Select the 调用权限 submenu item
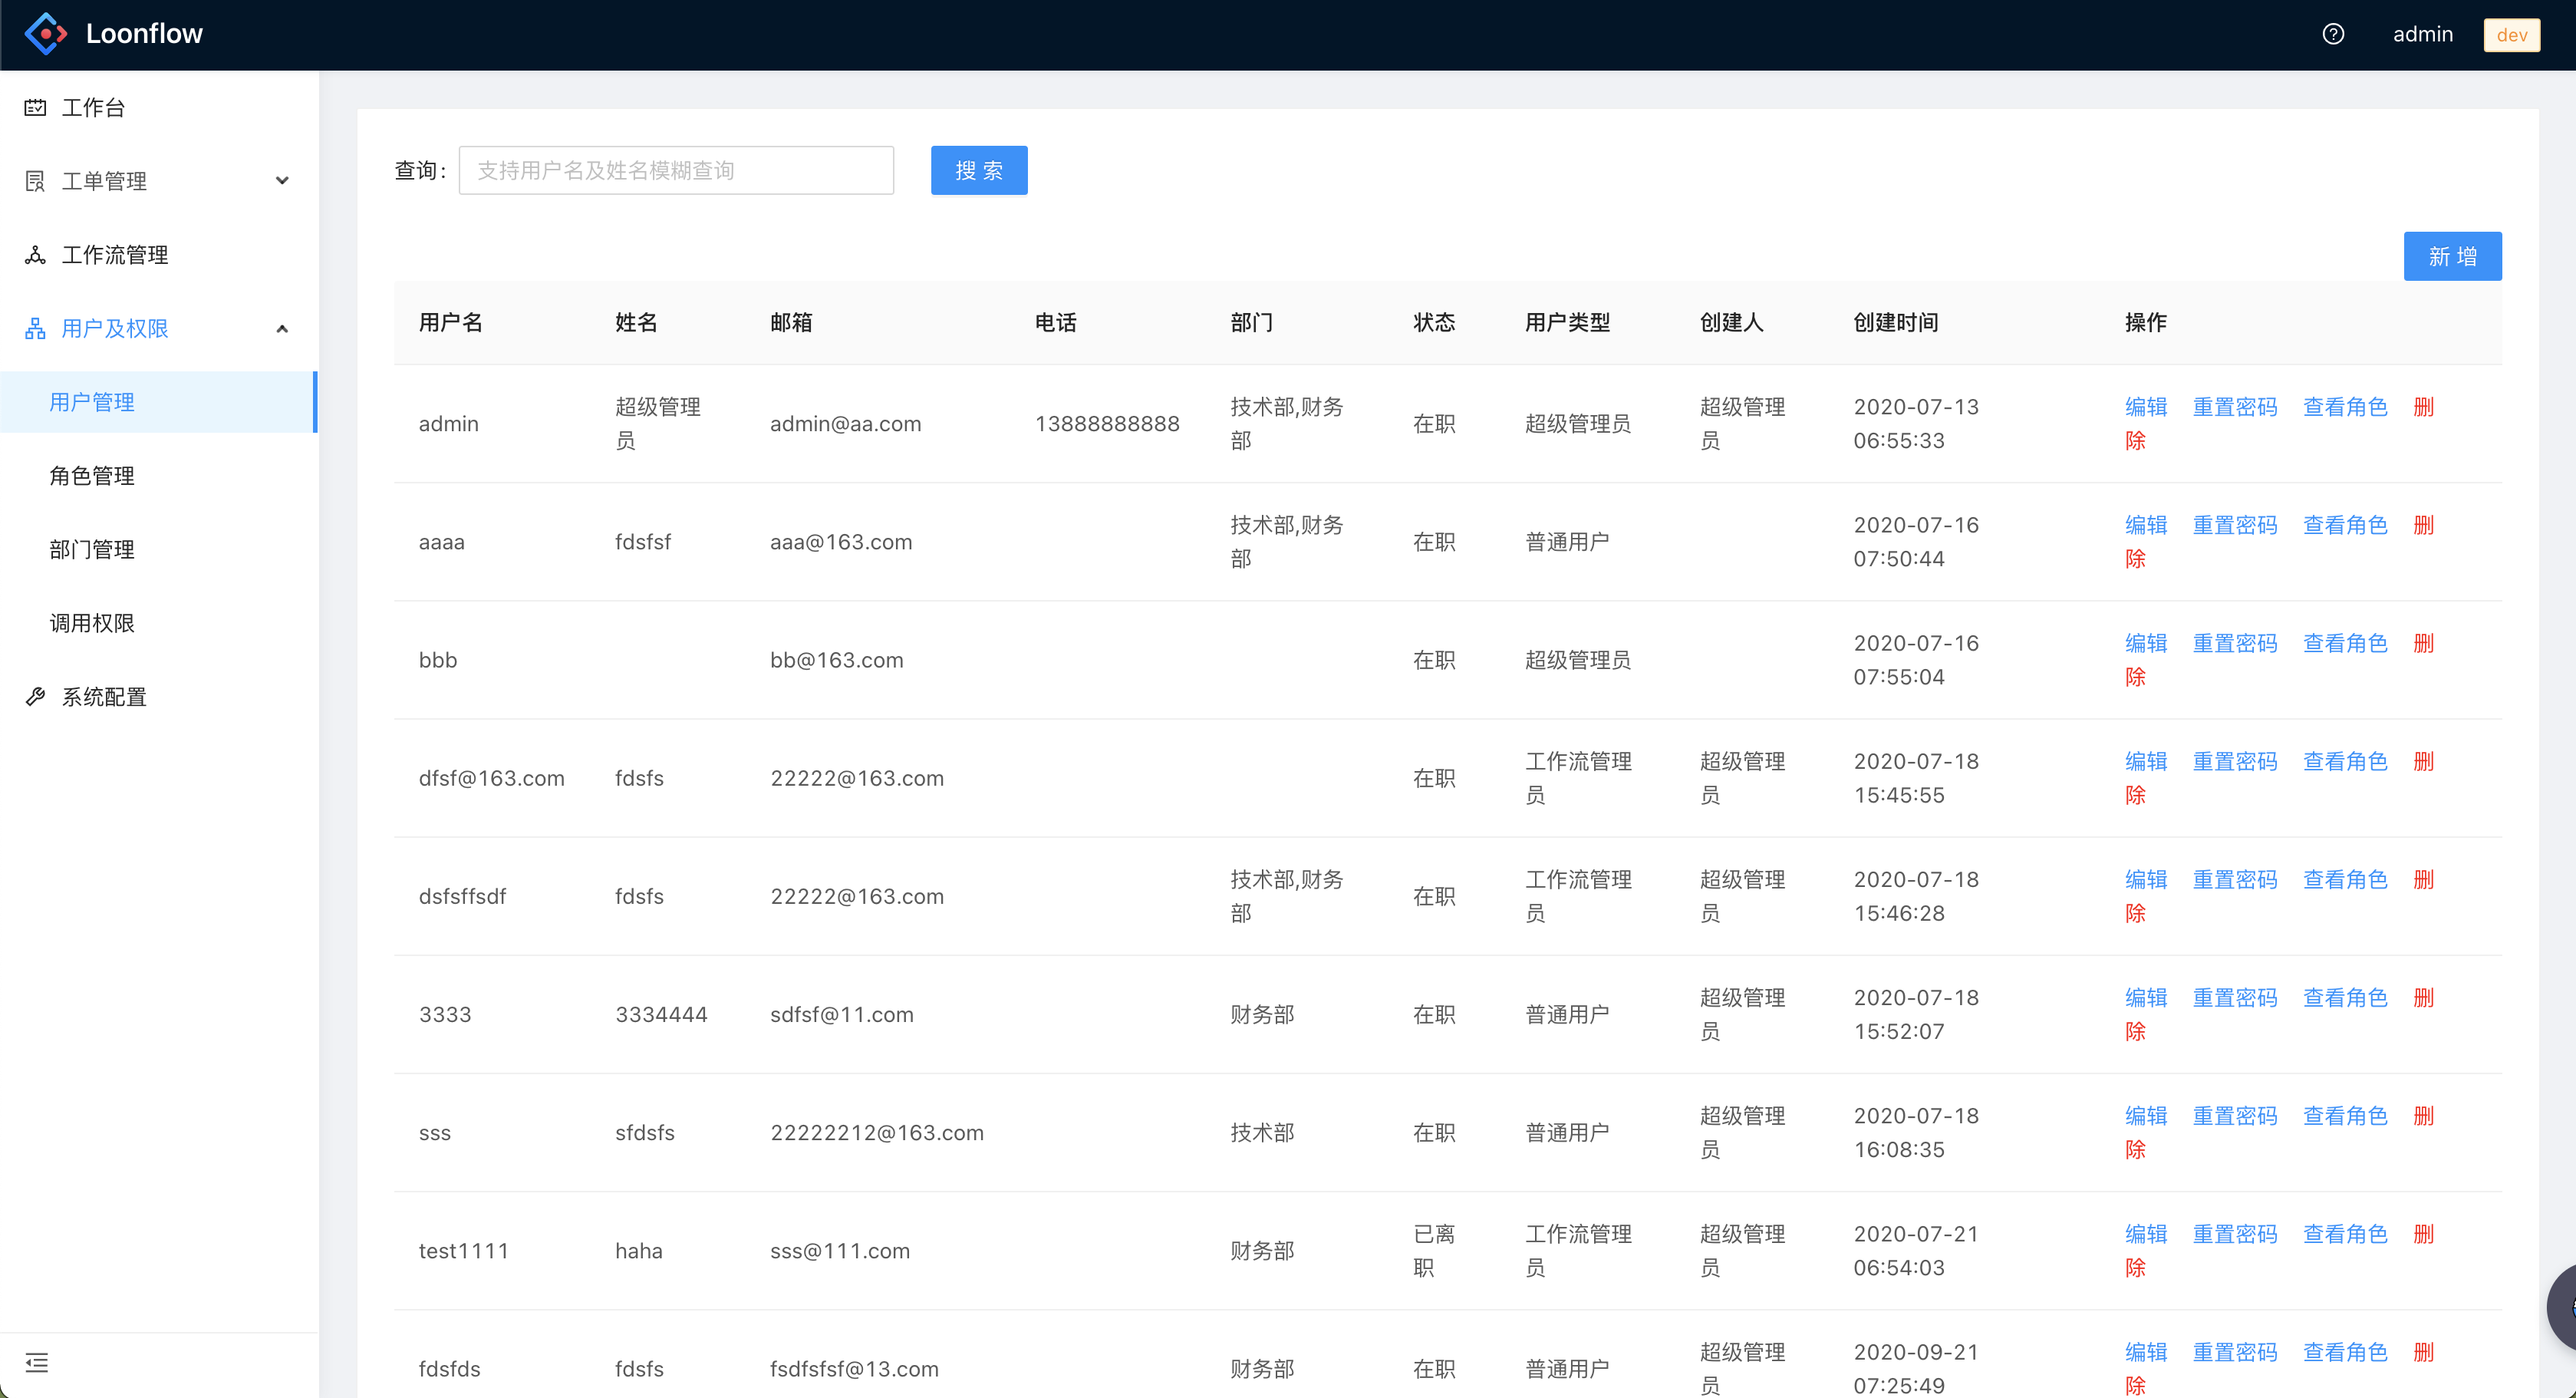 [x=159, y=623]
